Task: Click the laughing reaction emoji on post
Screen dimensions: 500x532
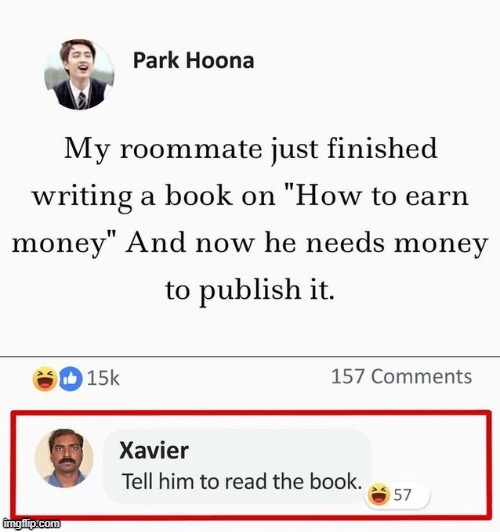Action: tap(44, 379)
